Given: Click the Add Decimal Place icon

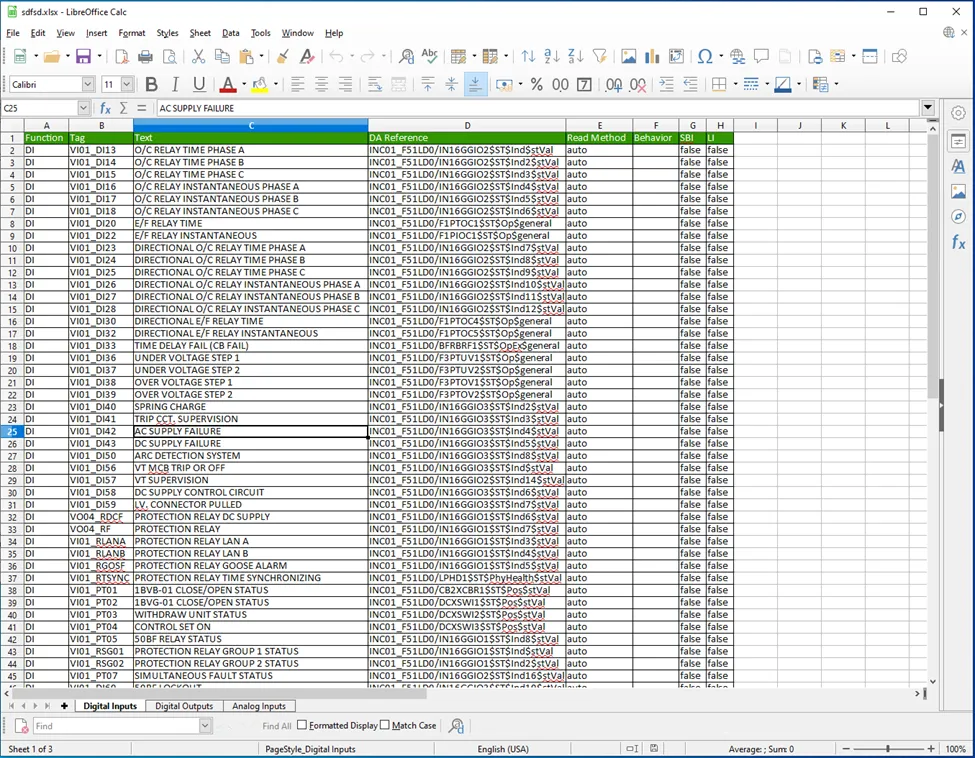Looking at the screenshot, I should click(x=614, y=85).
